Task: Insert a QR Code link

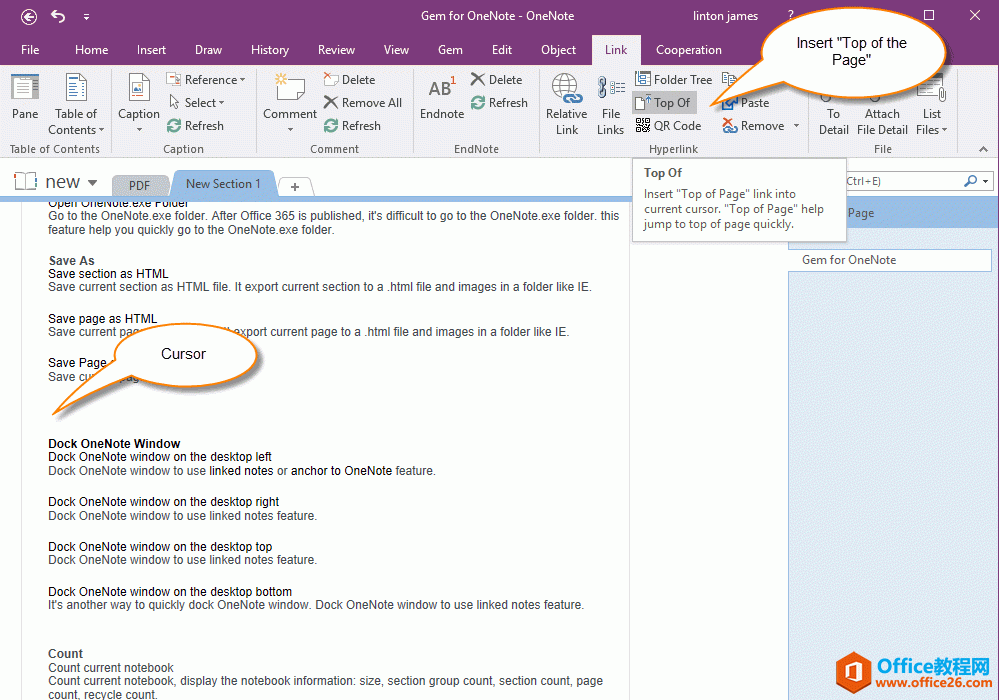Action: 668,125
